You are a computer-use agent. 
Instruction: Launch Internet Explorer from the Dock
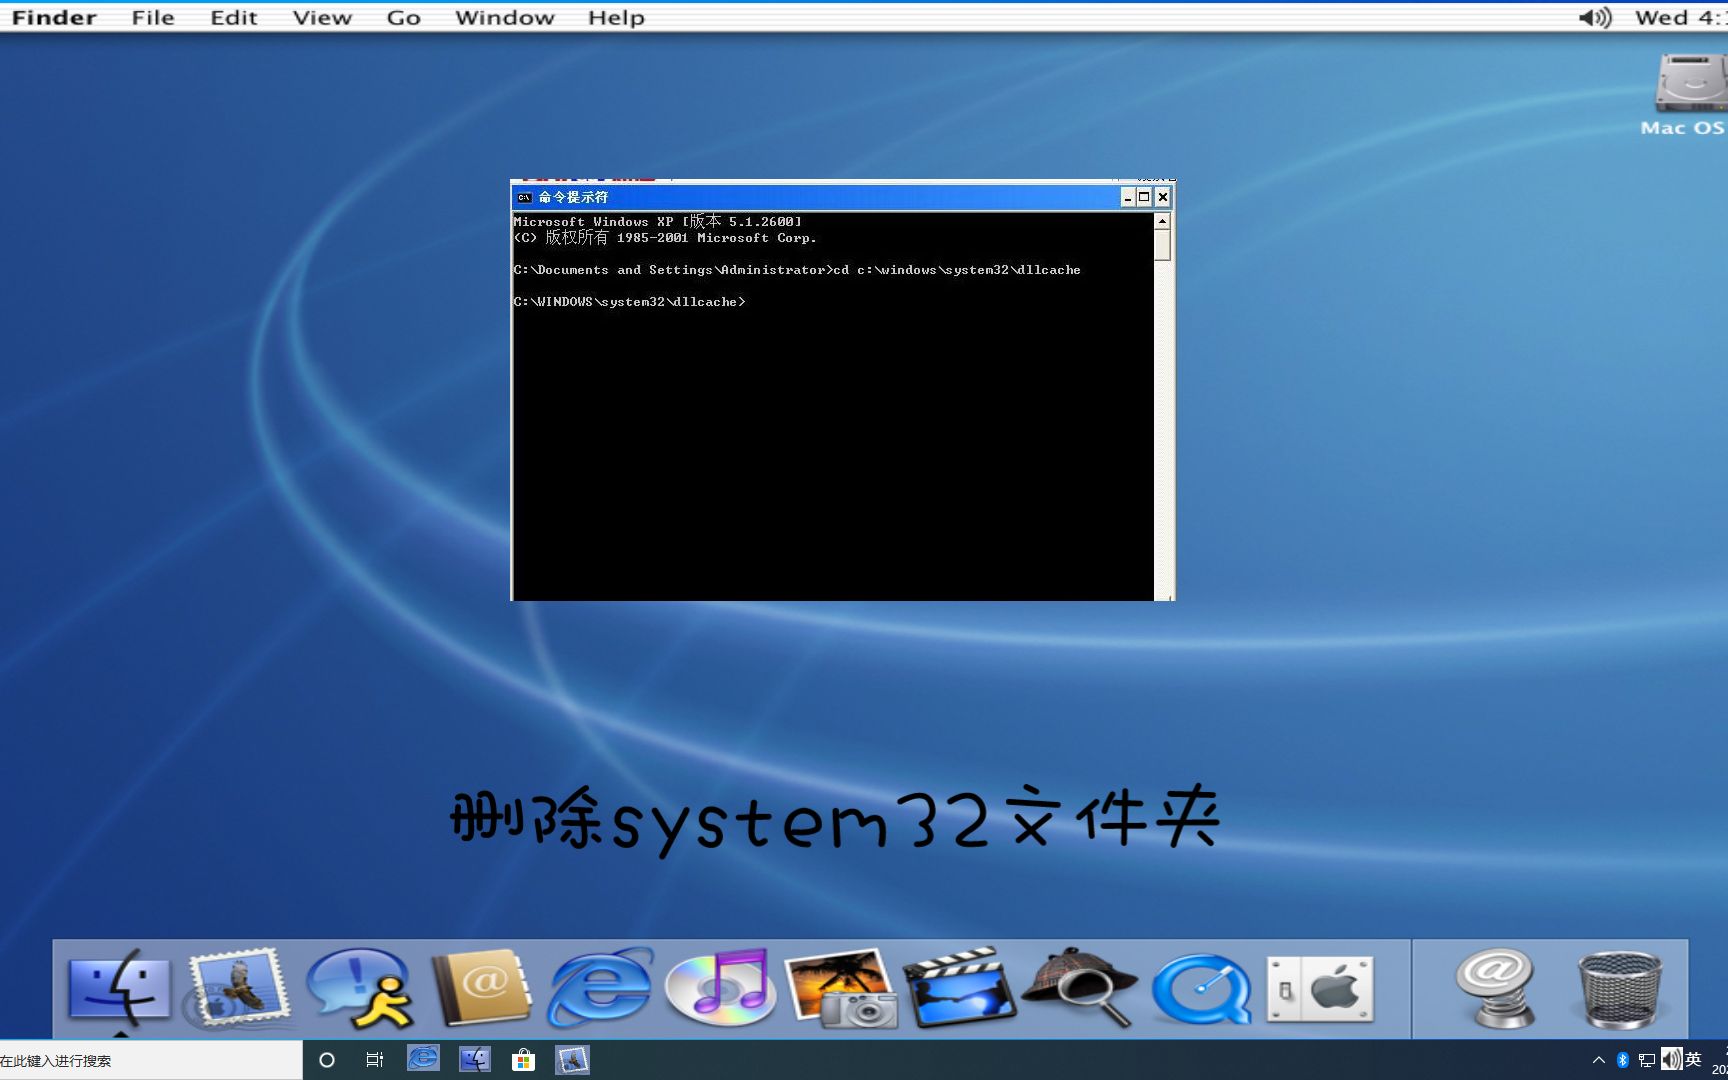tap(600, 990)
